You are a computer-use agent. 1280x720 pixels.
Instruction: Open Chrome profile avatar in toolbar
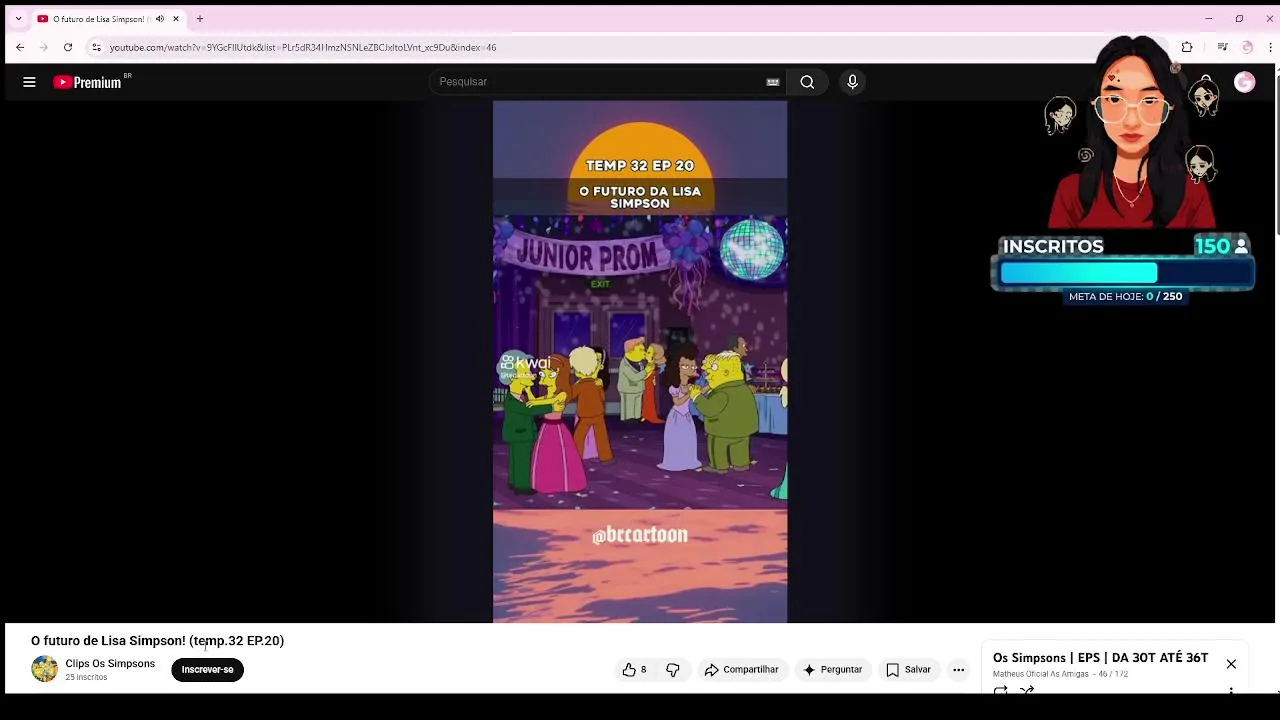pyautogui.click(x=1247, y=47)
